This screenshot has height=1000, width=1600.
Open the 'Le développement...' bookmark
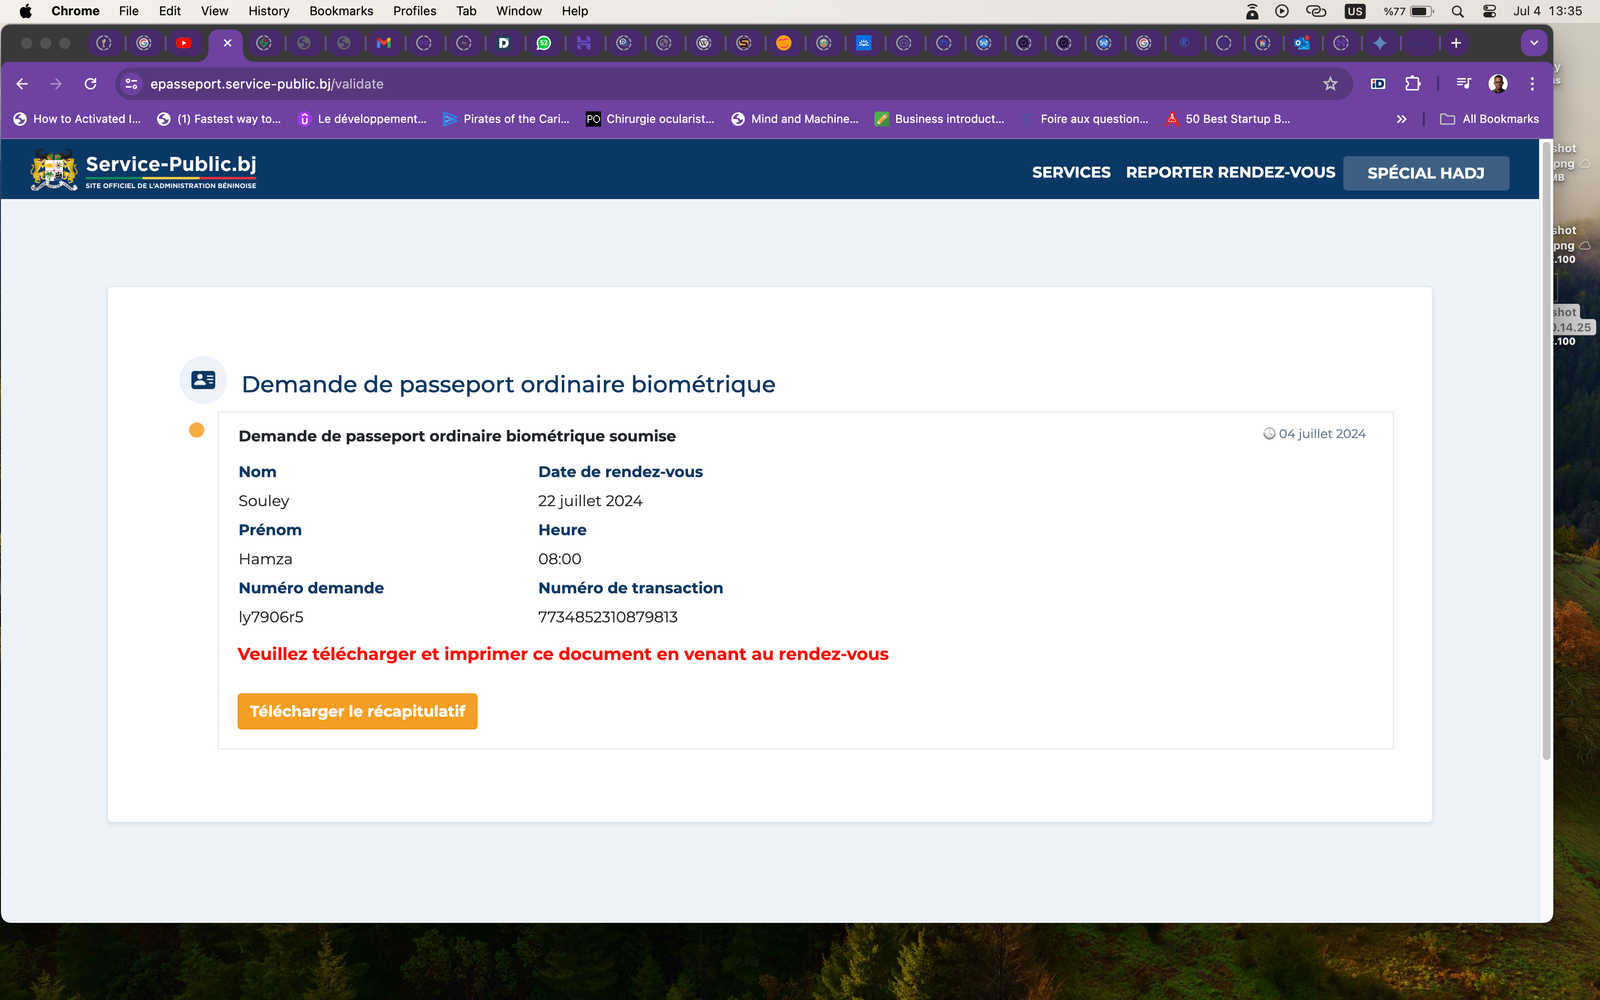362,119
